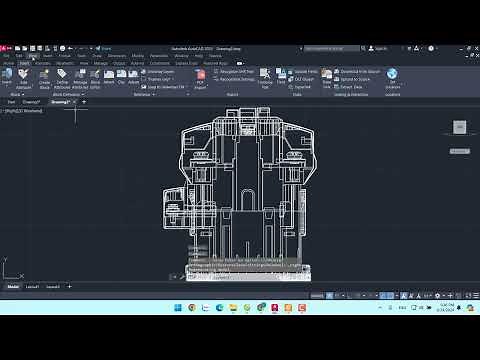Viewport: 480px width, 360px height.
Task: Click the search input field in title bar
Action: click(332, 49)
